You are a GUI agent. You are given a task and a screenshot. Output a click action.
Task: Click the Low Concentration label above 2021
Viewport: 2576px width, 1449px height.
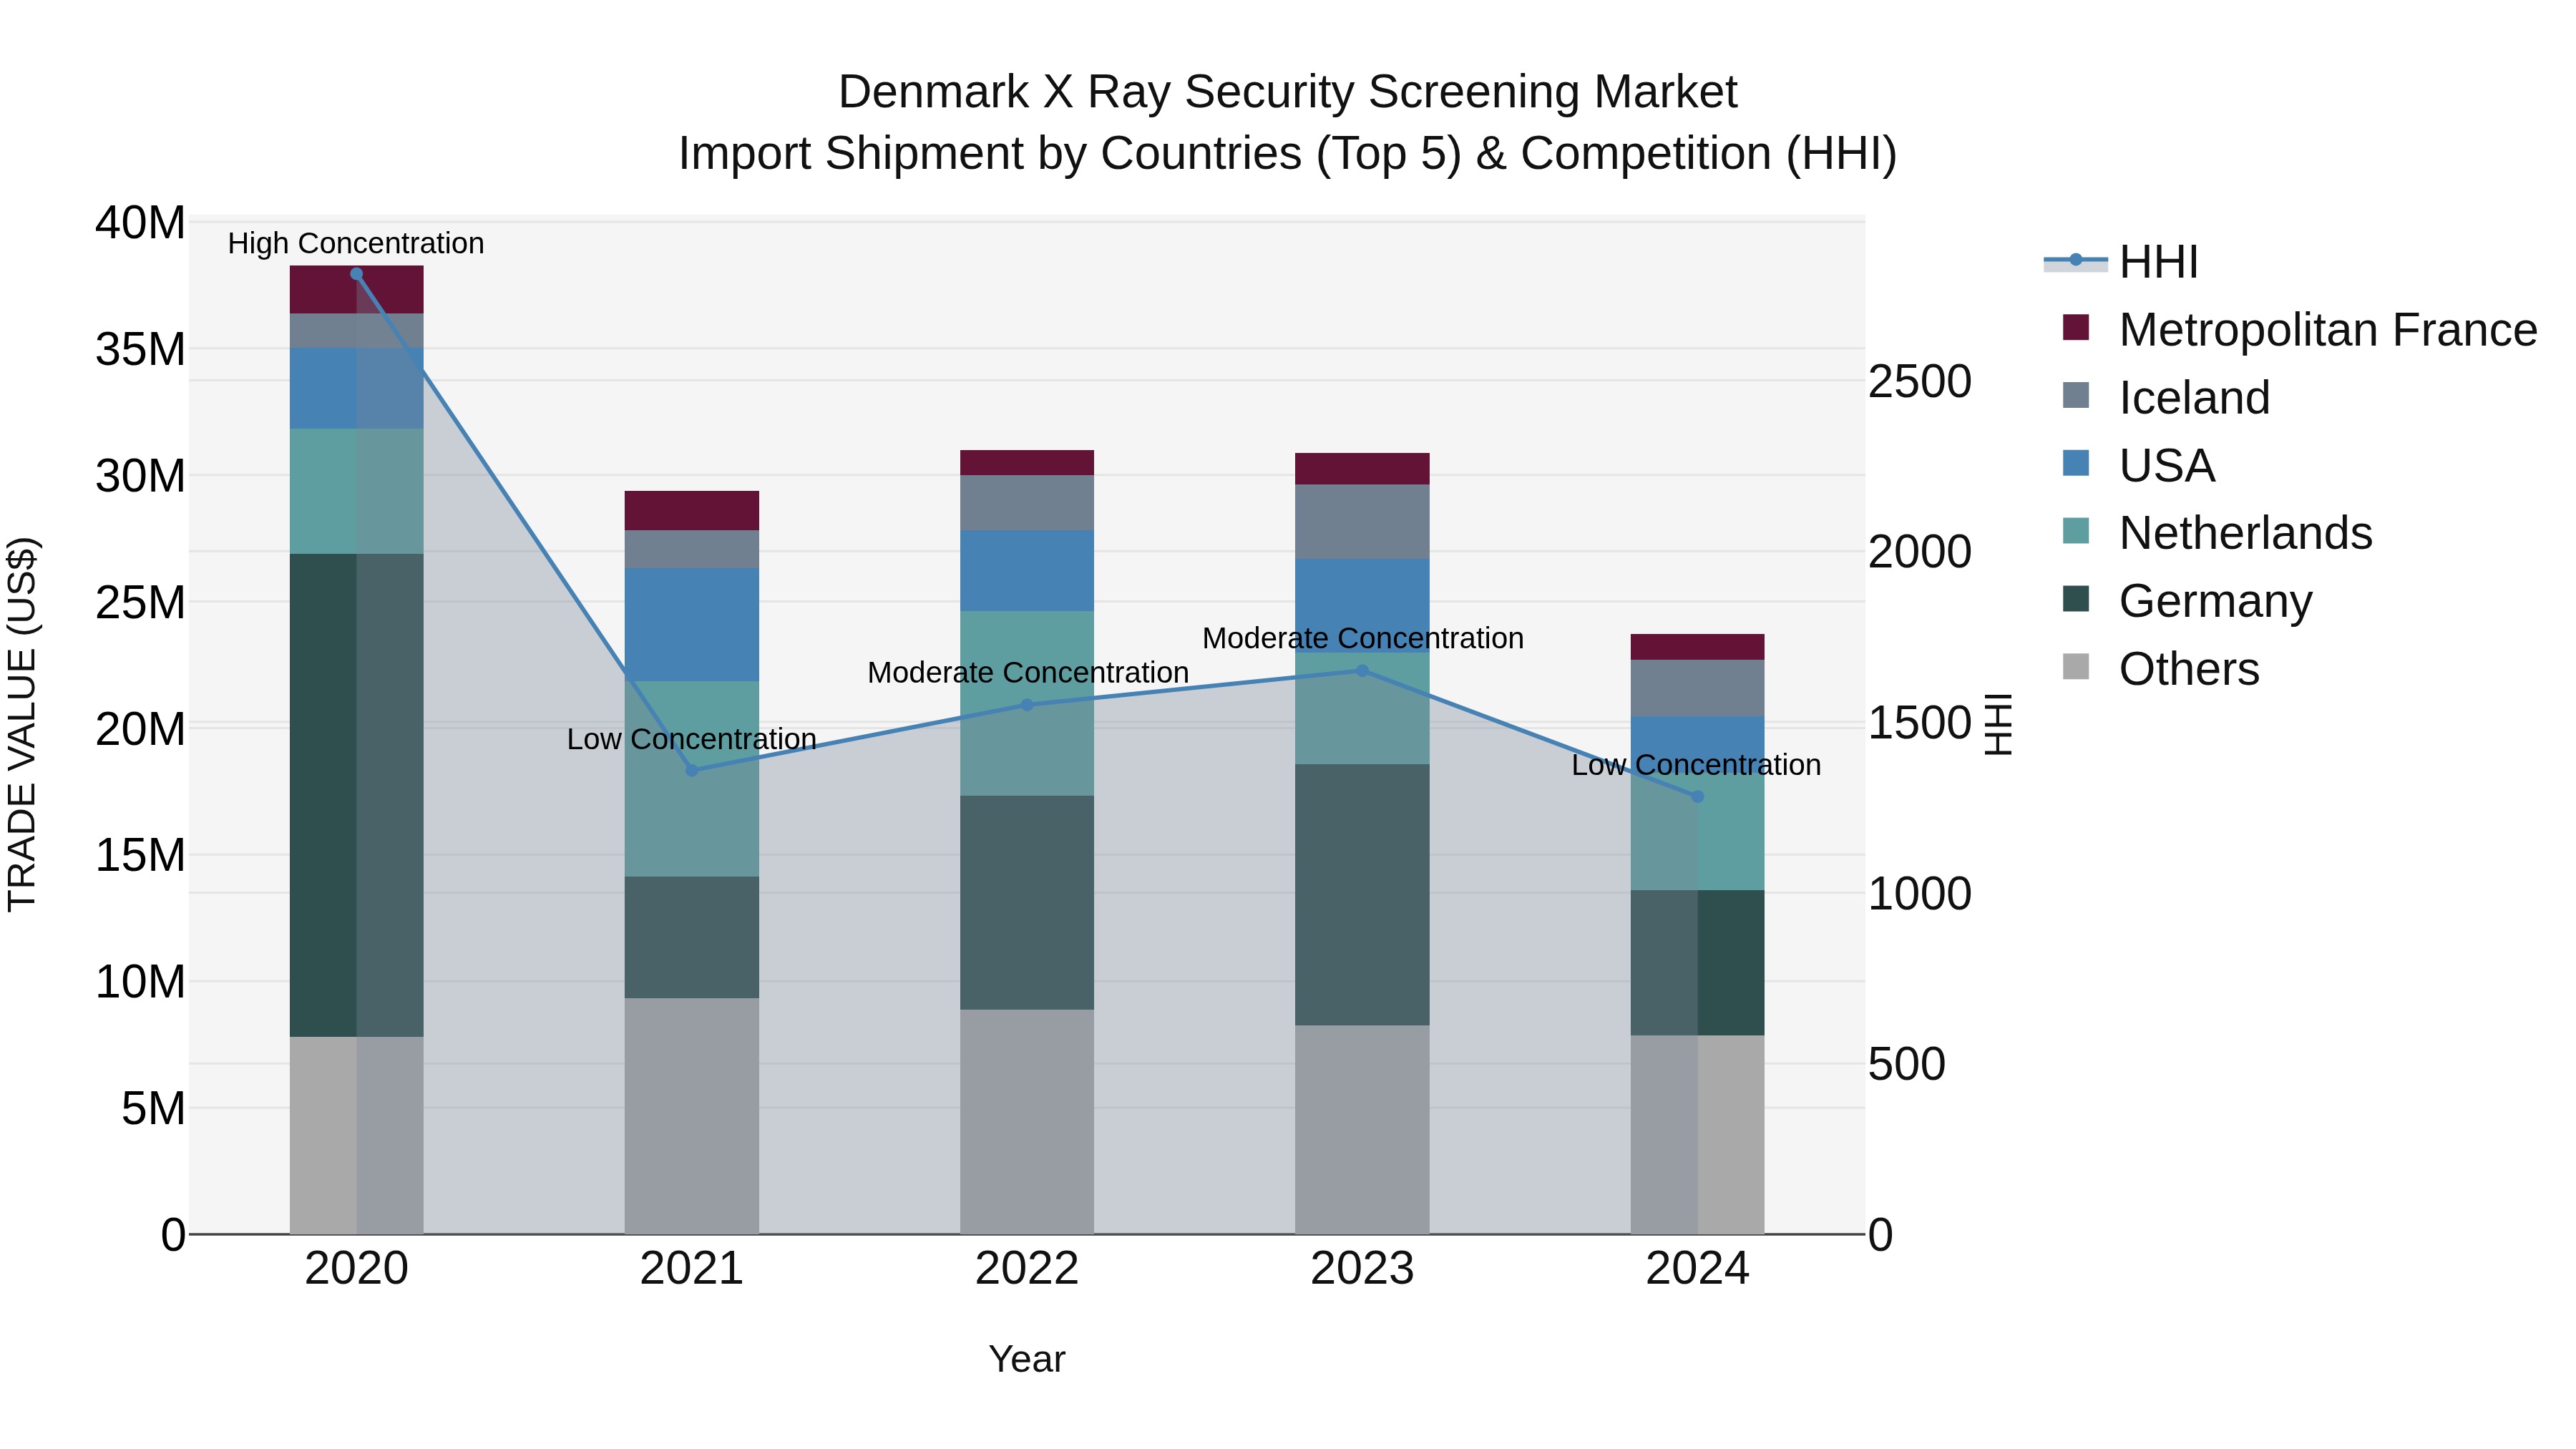[x=692, y=739]
